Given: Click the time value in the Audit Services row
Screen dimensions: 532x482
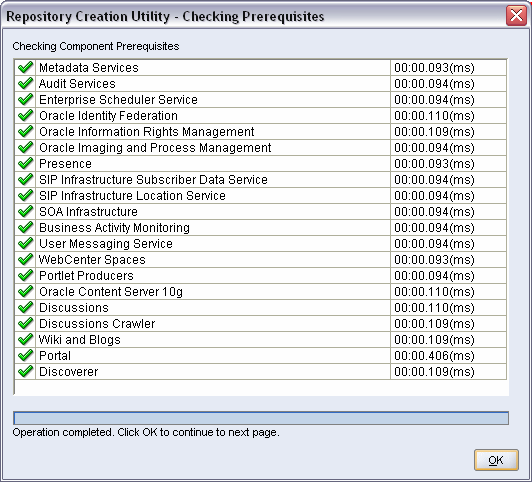Looking at the screenshot, I should [x=434, y=83].
